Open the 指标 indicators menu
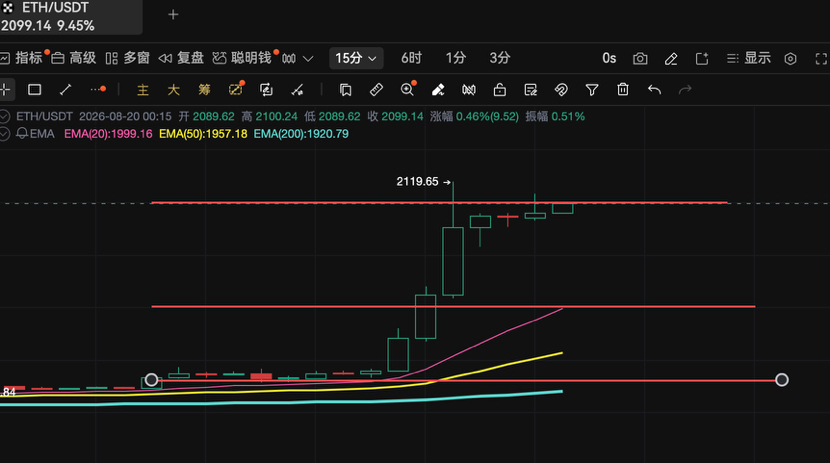This screenshot has height=463, width=830. [21, 58]
